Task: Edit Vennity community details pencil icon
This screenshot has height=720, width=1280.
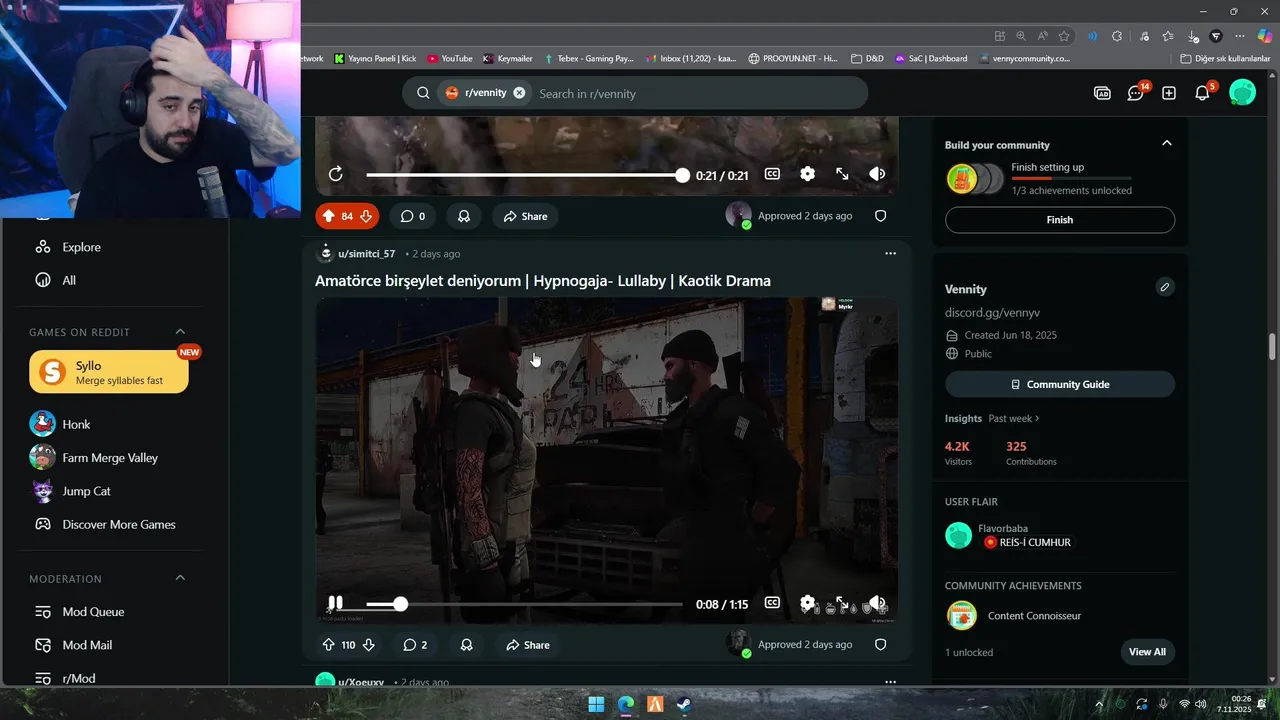Action: coord(1165,287)
